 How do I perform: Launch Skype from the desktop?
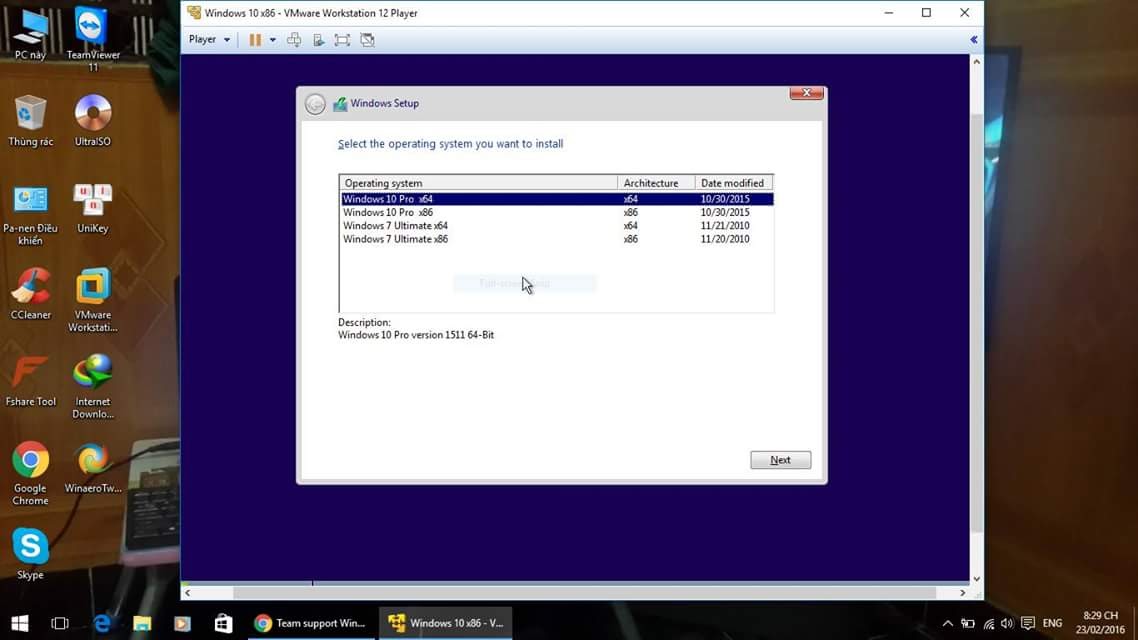coord(30,554)
